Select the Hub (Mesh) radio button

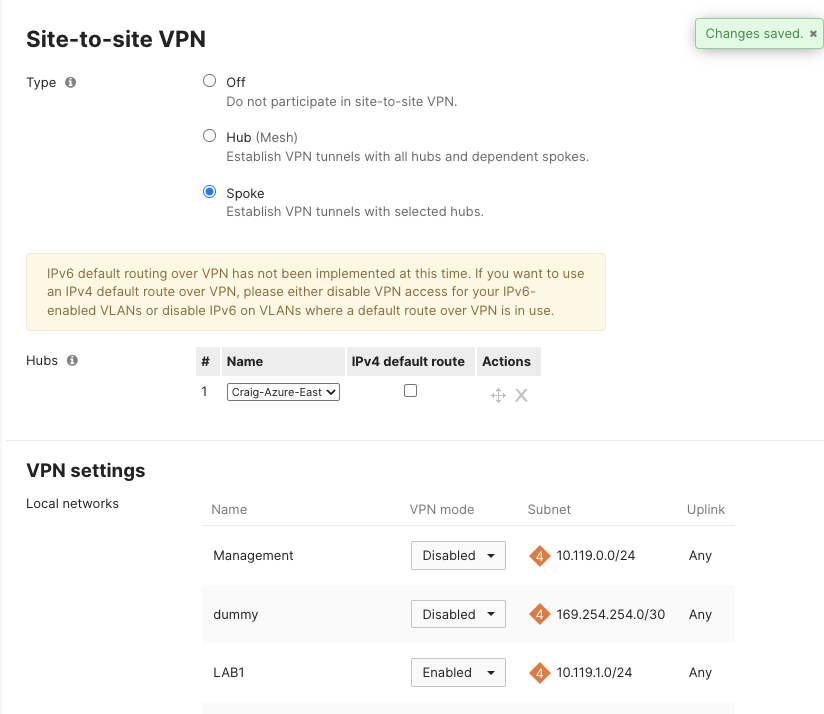[x=210, y=136]
